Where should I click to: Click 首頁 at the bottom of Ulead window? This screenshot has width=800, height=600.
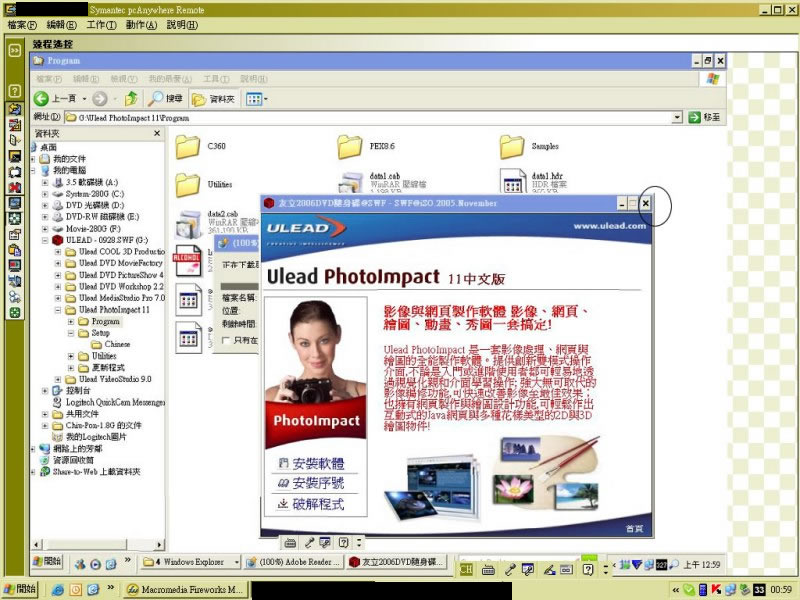pyautogui.click(x=635, y=529)
